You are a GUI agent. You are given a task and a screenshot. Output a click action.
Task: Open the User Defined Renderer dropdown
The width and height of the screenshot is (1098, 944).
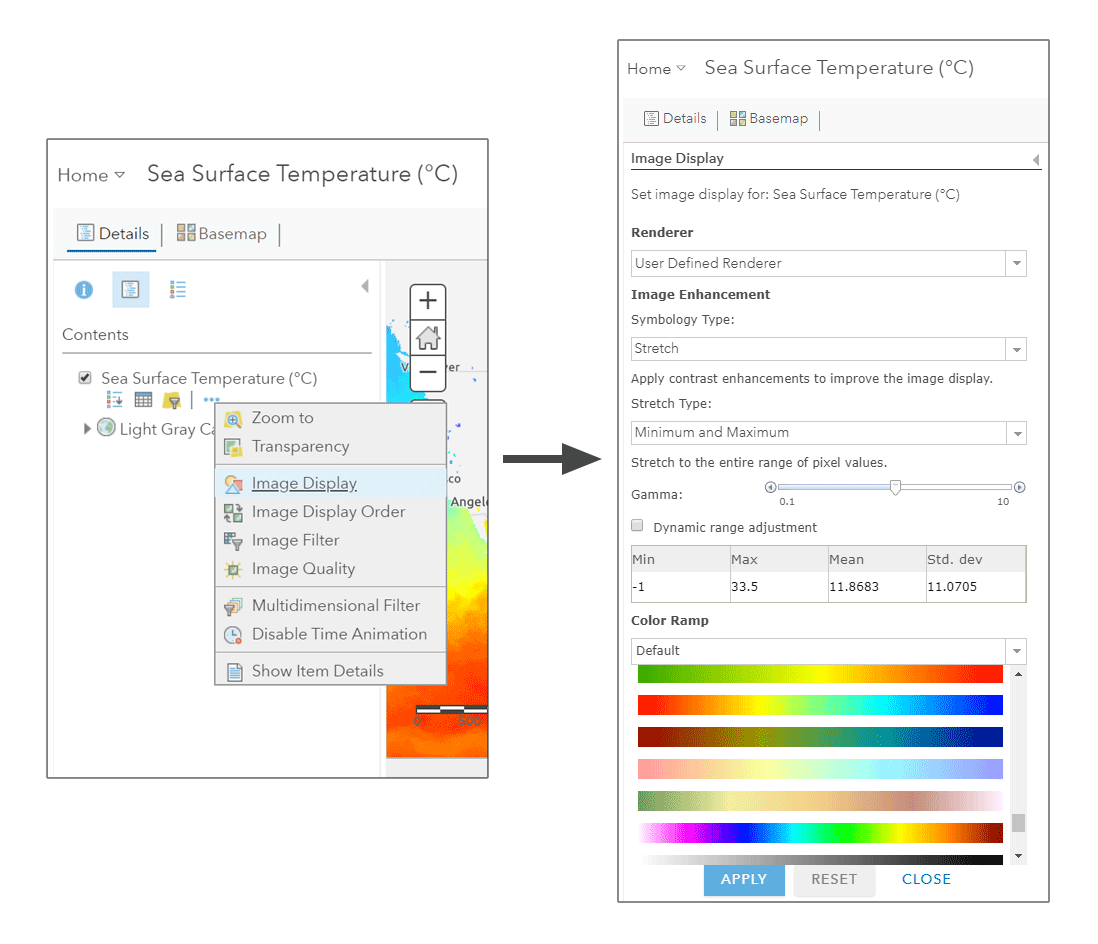coord(1016,263)
